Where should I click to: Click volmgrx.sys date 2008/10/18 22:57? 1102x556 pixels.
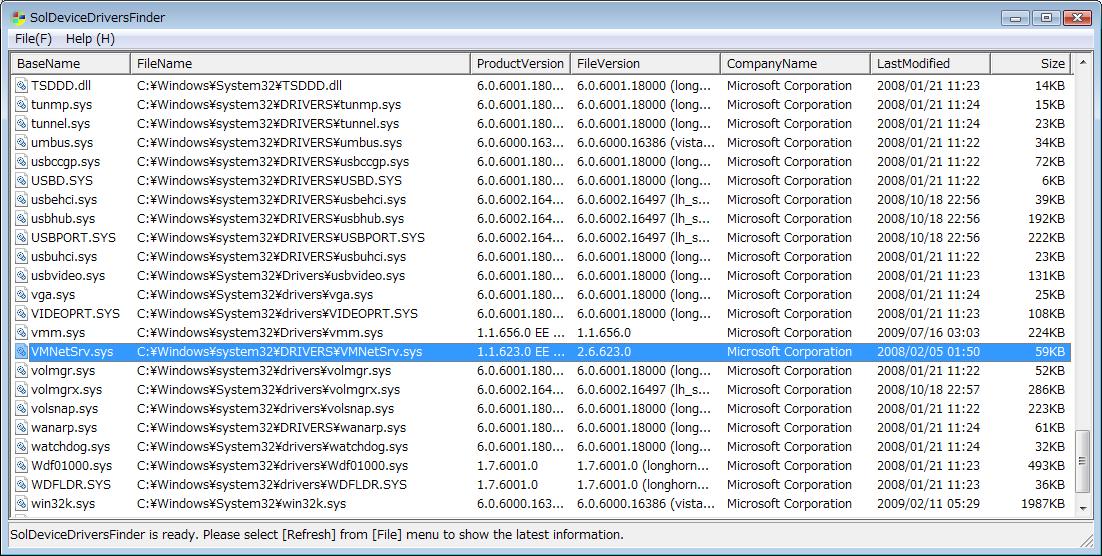928,389
